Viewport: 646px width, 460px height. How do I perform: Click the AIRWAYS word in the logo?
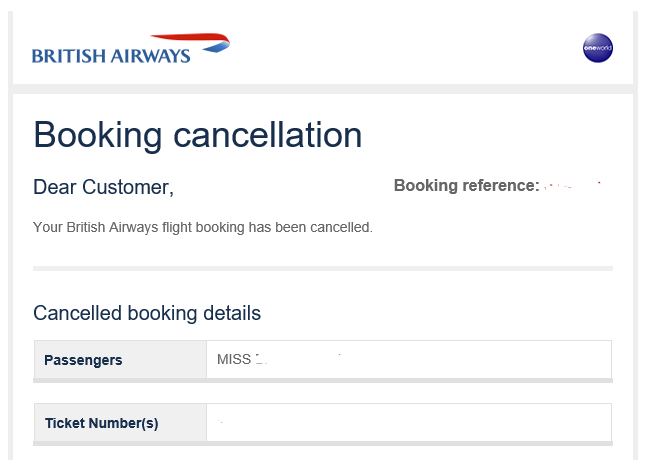pos(151,56)
